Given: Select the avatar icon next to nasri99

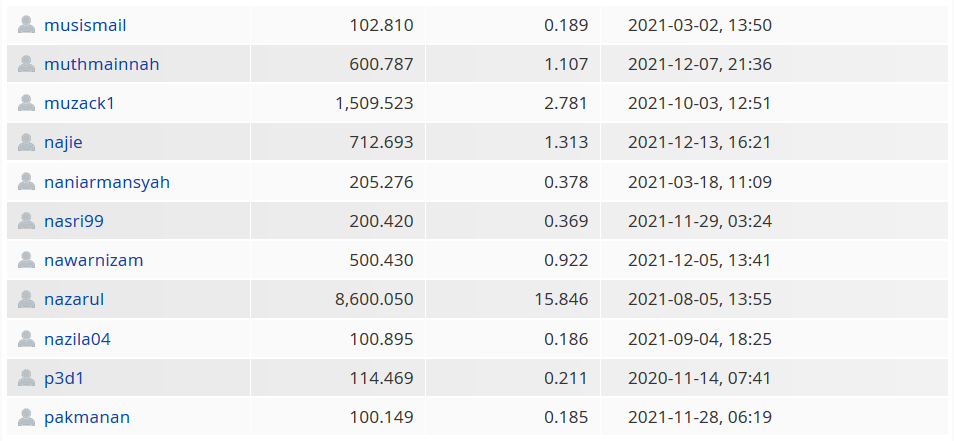Looking at the screenshot, I should (x=26, y=221).
